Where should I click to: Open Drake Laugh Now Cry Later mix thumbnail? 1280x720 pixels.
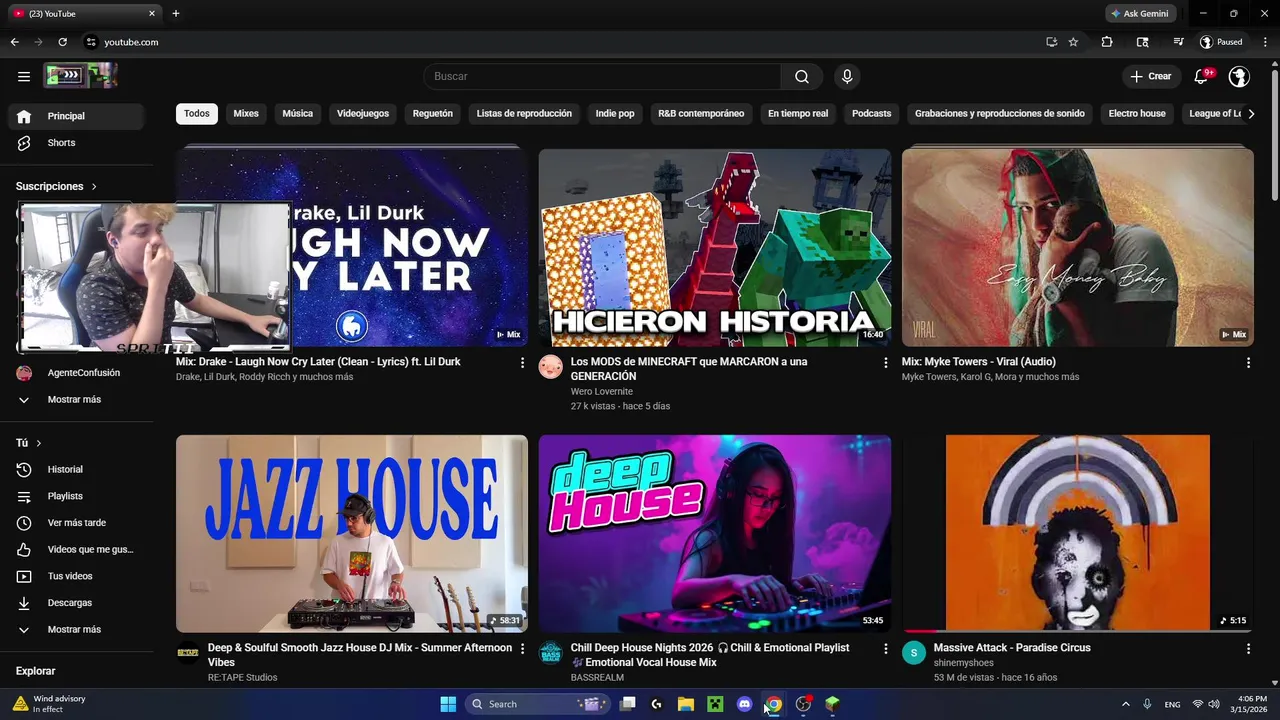coord(352,248)
